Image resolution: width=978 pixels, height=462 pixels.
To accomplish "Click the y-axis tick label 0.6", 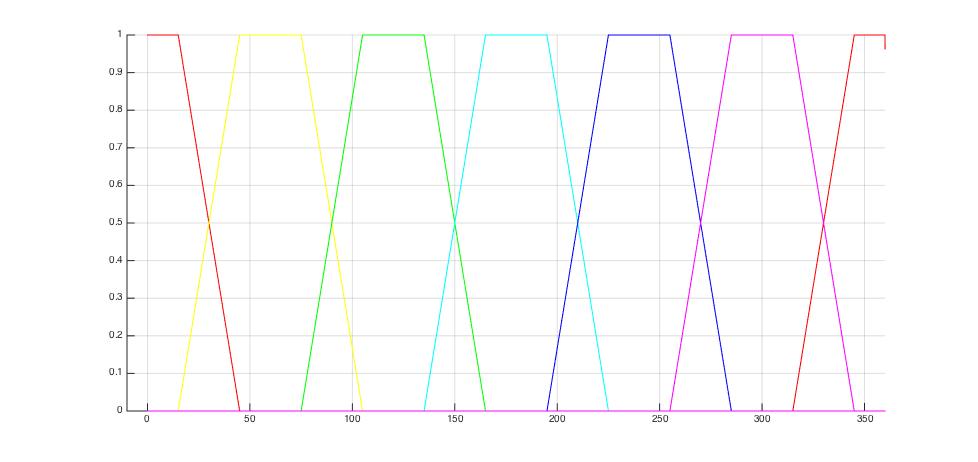I will 115,185.
